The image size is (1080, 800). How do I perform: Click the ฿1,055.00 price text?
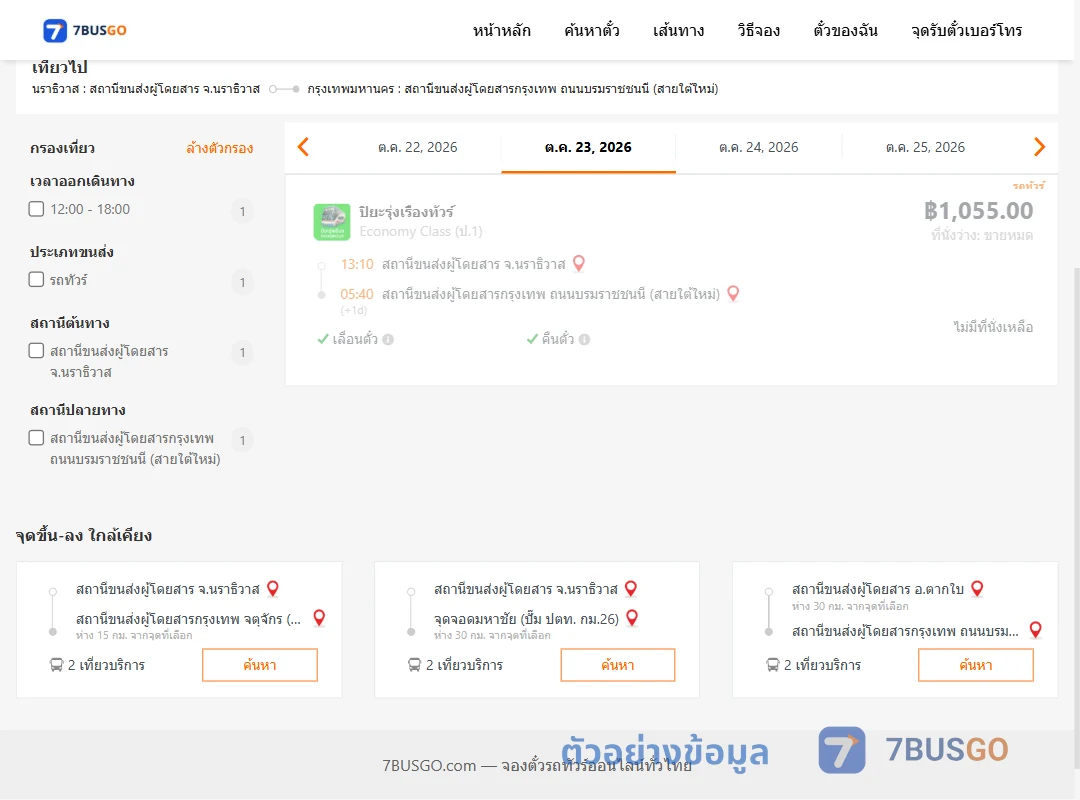978,211
